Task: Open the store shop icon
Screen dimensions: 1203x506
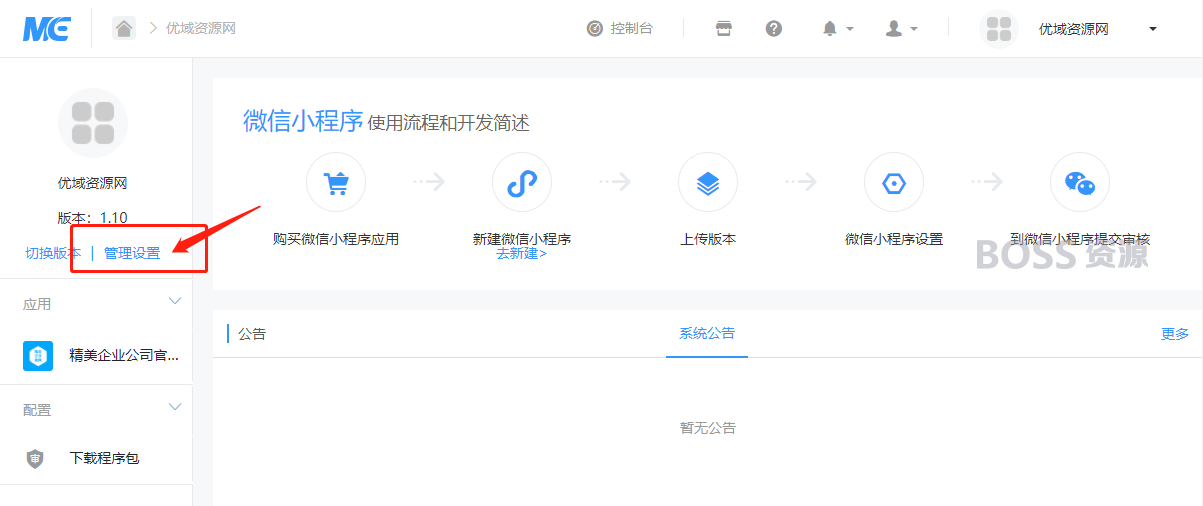Action: pos(724,28)
